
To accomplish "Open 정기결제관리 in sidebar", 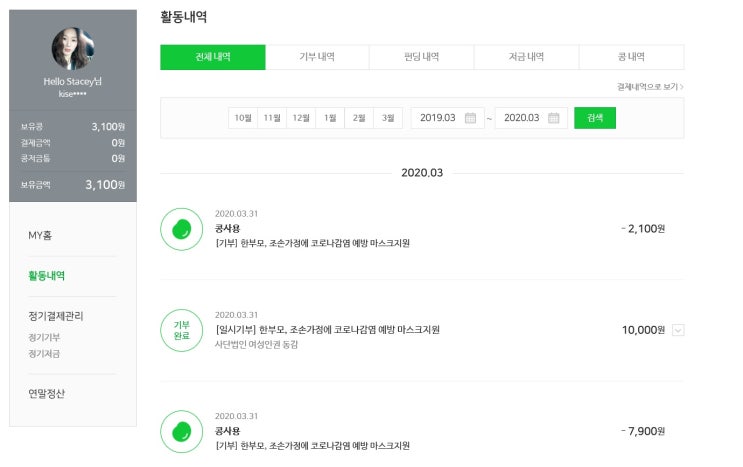I will coord(56,316).
